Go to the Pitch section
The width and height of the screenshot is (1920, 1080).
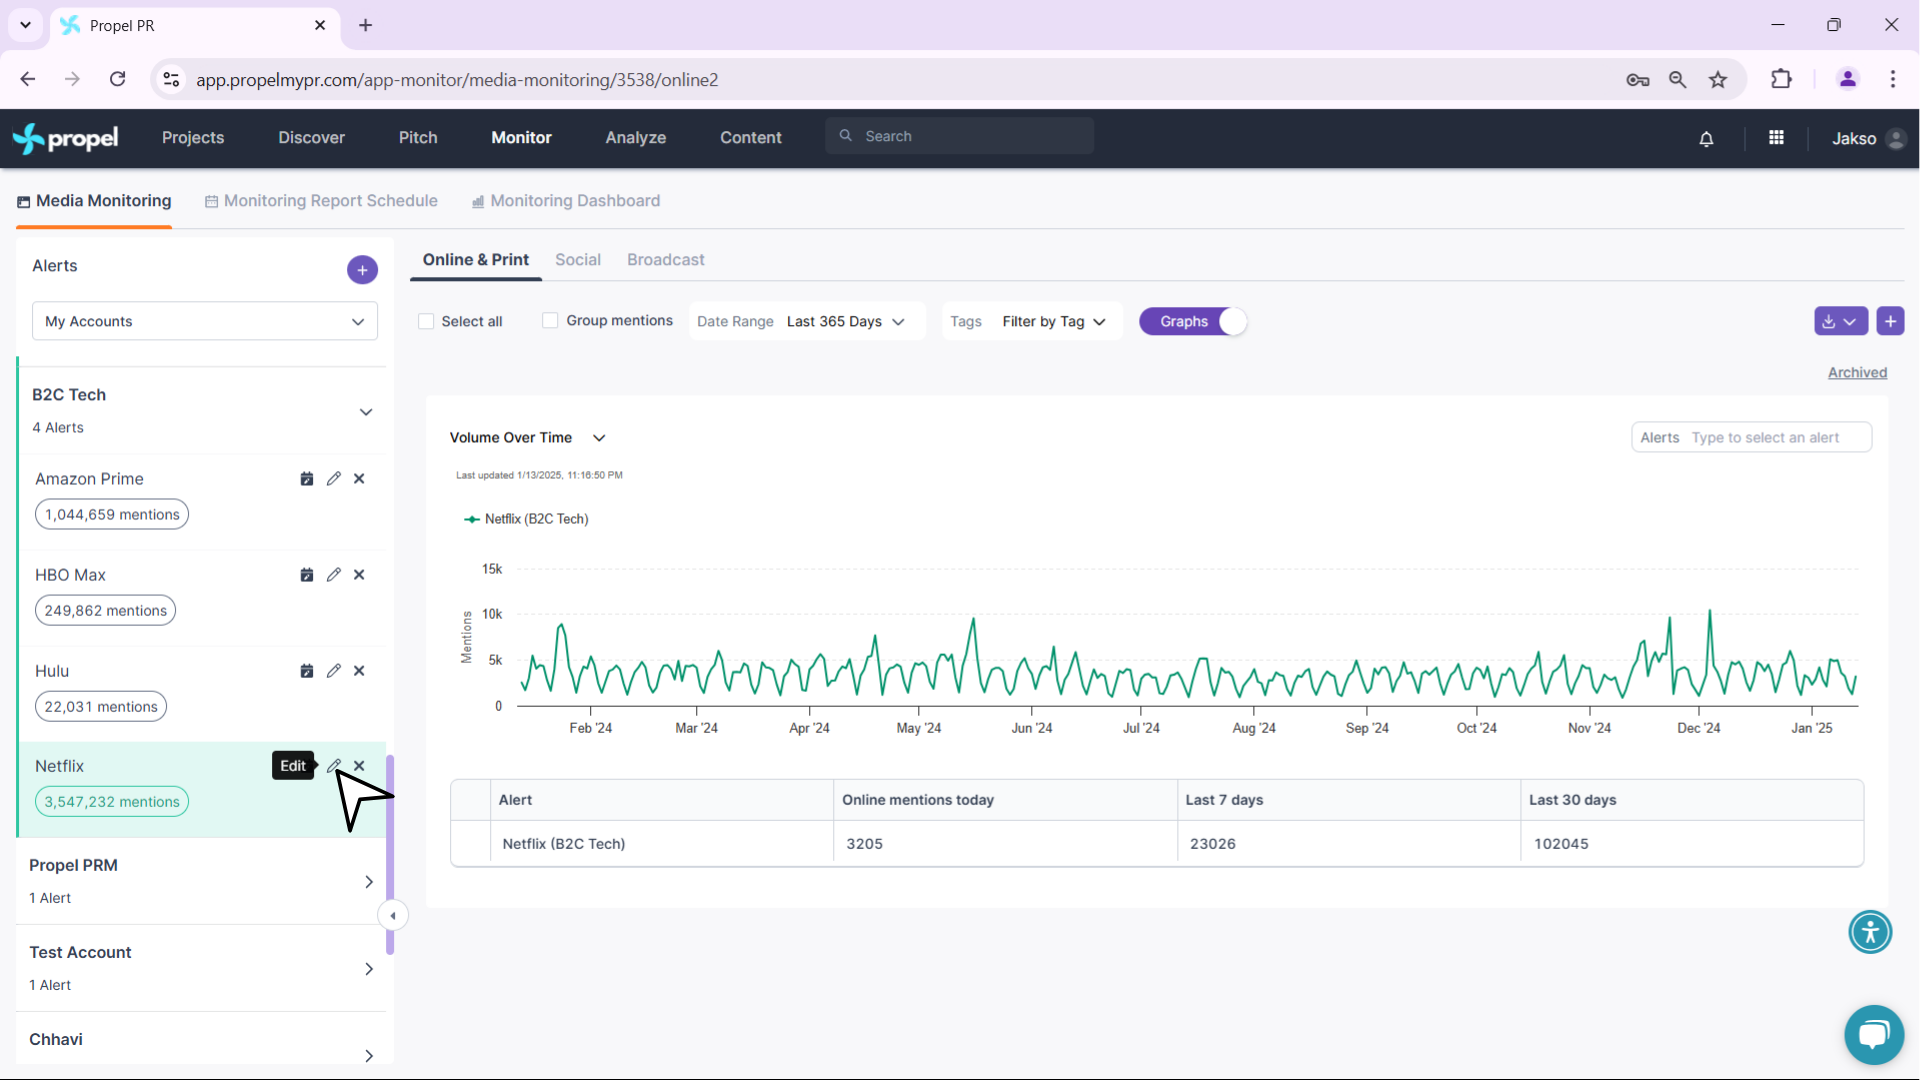point(418,138)
